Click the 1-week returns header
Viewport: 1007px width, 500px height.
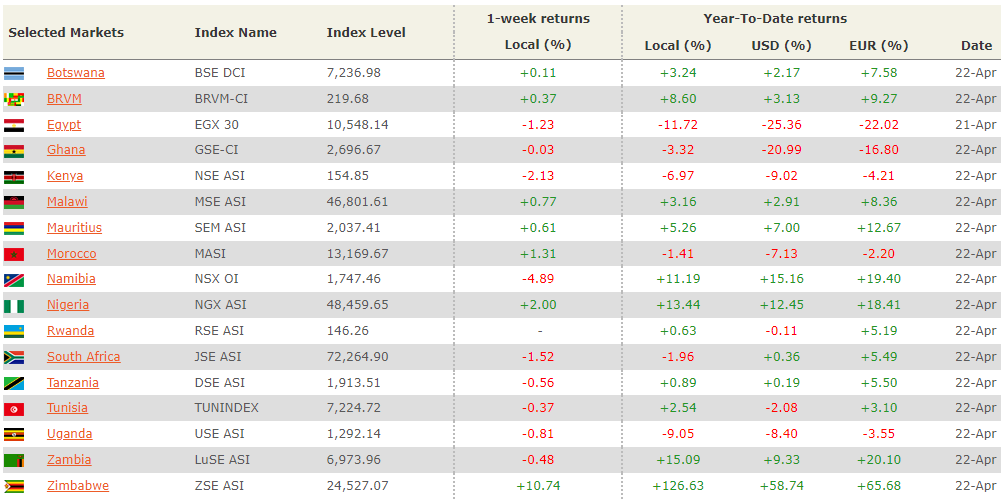click(x=538, y=19)
